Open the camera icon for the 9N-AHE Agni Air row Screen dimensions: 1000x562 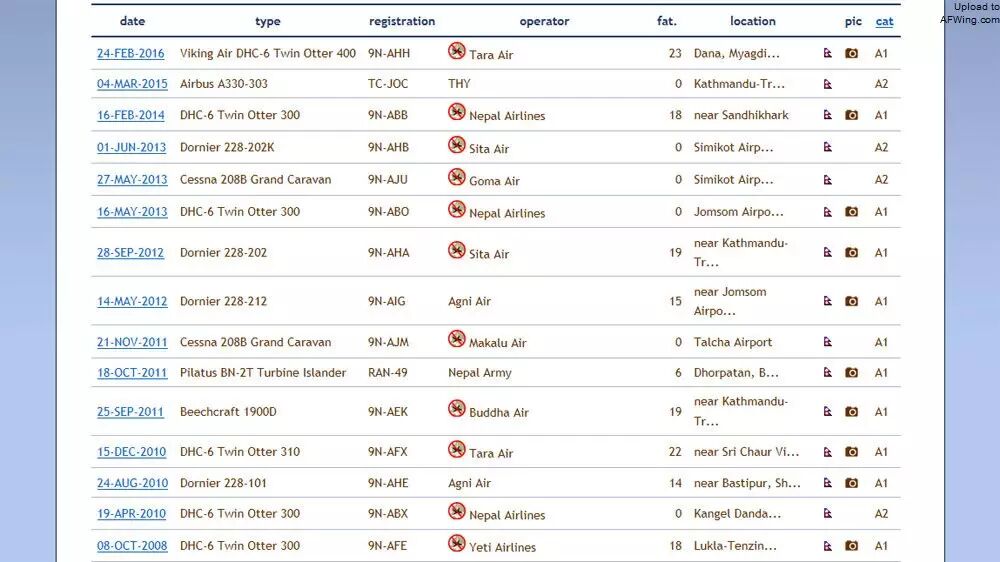click(851, 484)
